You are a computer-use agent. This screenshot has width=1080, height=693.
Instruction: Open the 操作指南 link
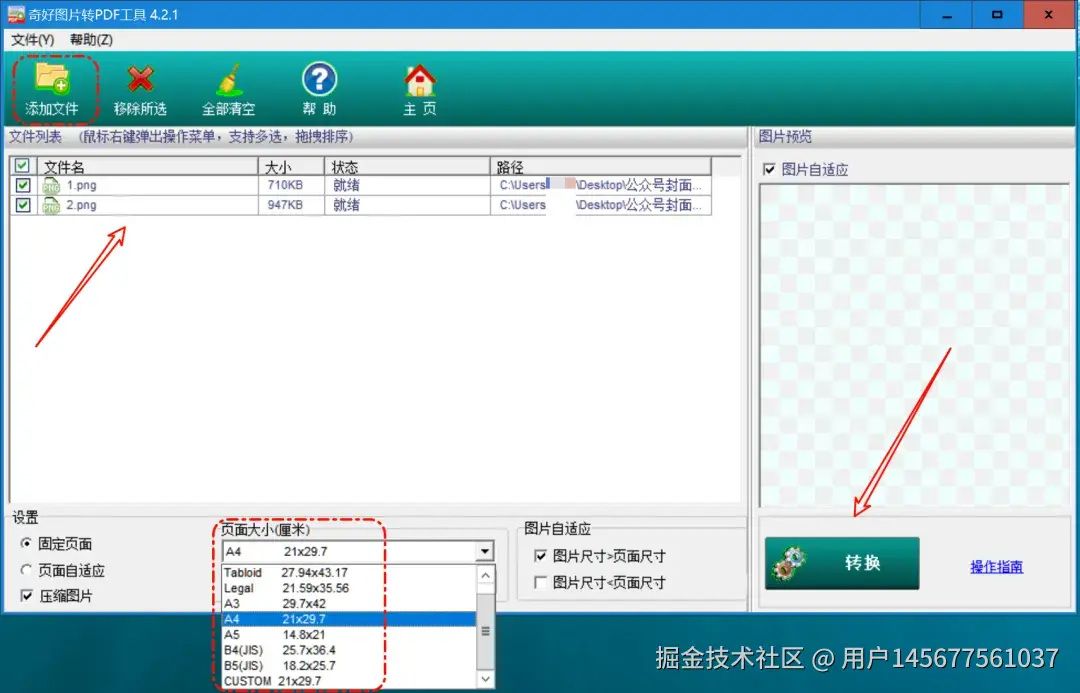(996, 567)
